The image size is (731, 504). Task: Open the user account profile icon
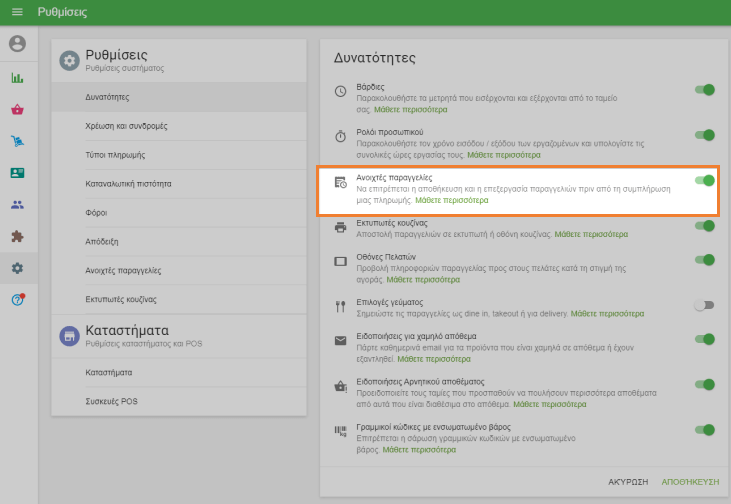[x=17, y=44]
